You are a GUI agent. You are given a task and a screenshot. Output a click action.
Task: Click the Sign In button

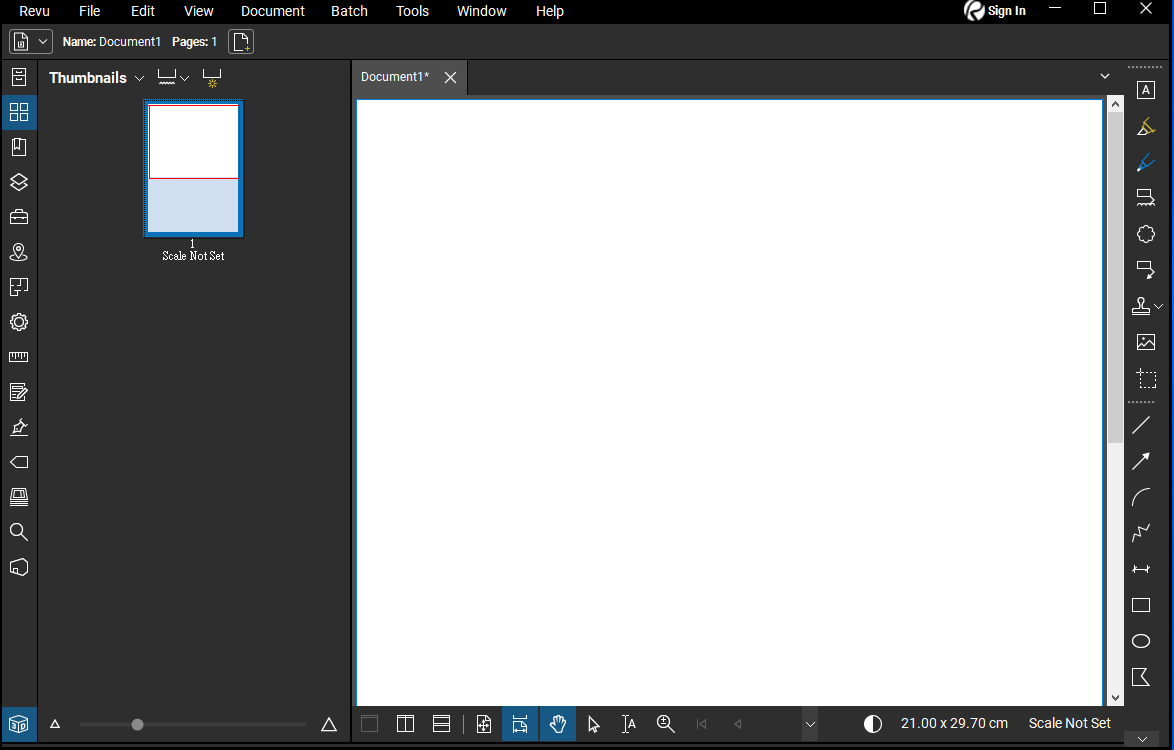[x=995, y=11]
